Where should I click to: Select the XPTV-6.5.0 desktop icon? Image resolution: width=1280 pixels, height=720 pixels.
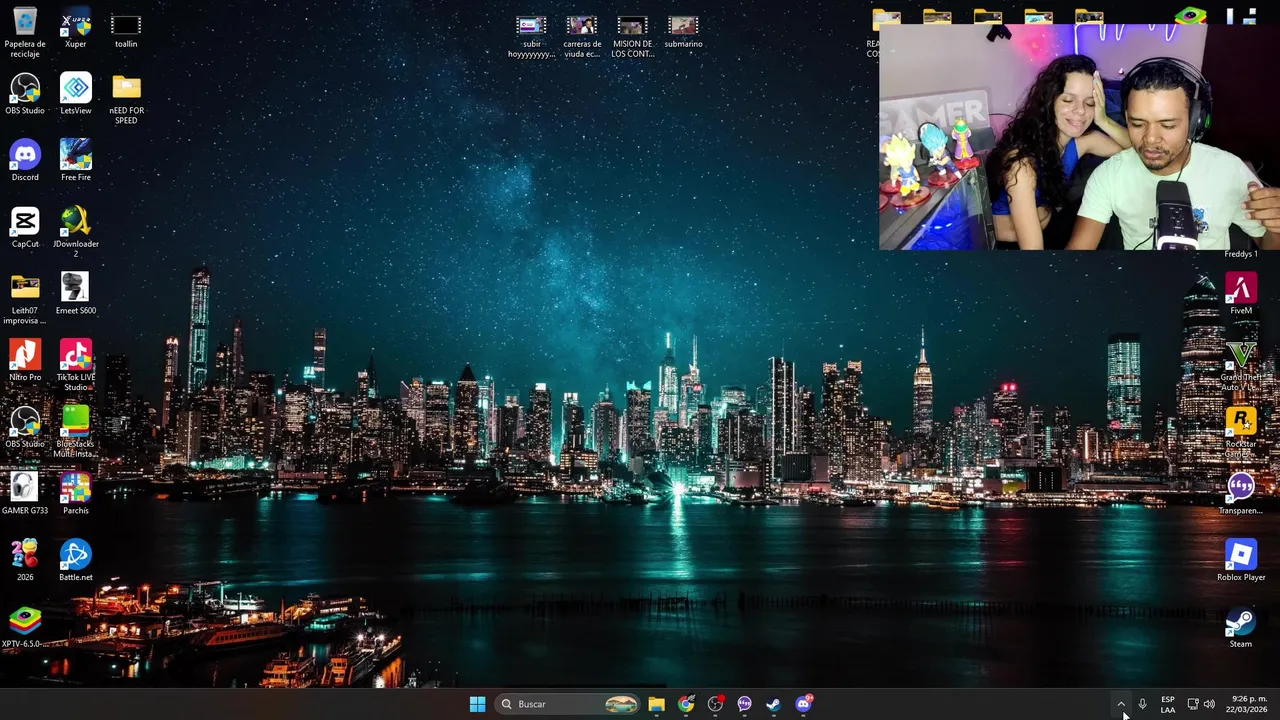25,627
